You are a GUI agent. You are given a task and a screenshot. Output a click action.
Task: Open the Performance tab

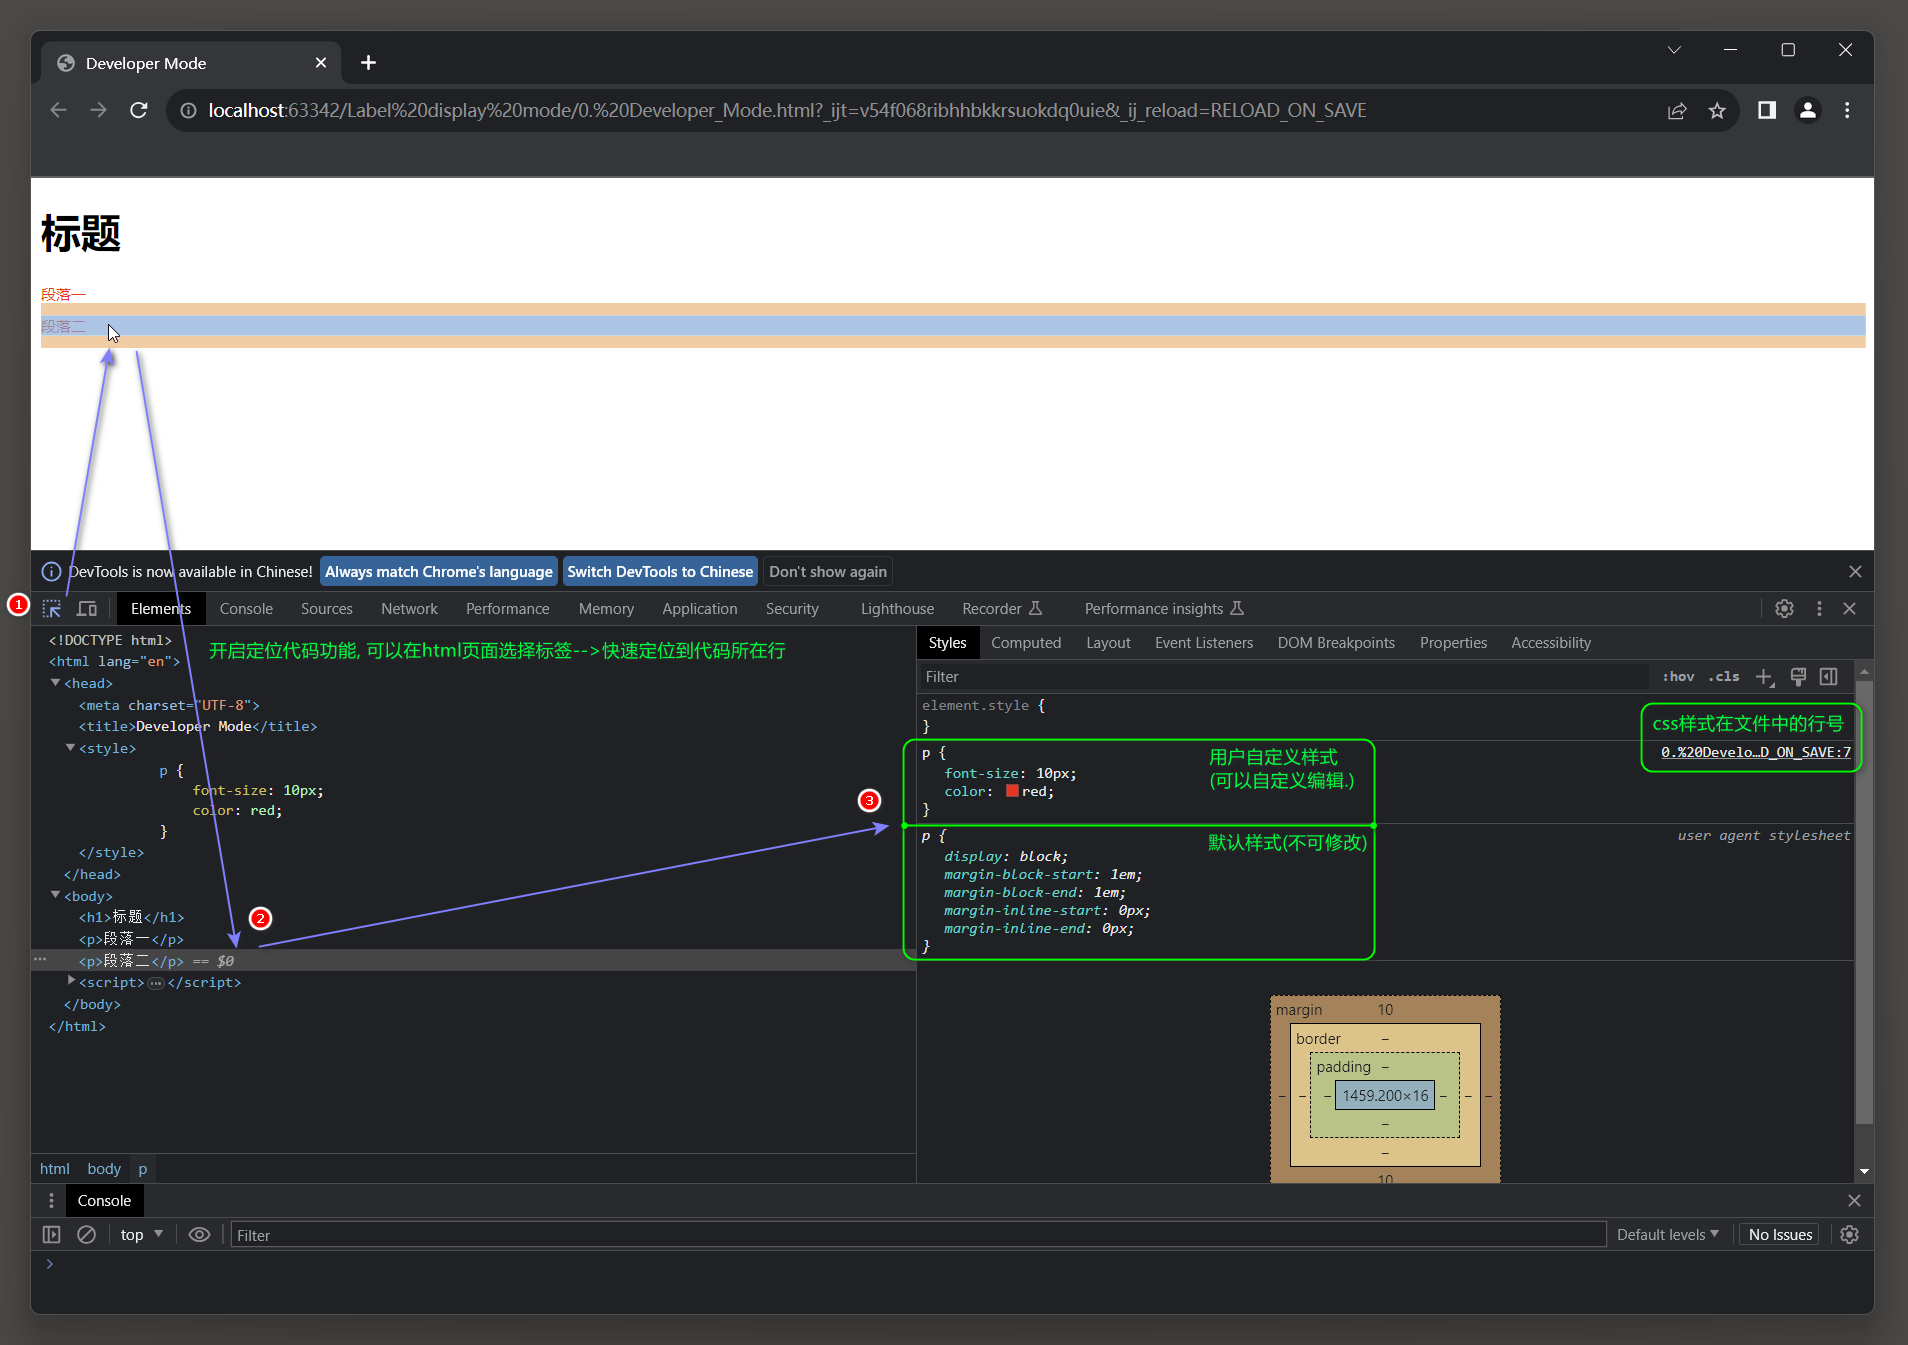(x=508, y=608)
